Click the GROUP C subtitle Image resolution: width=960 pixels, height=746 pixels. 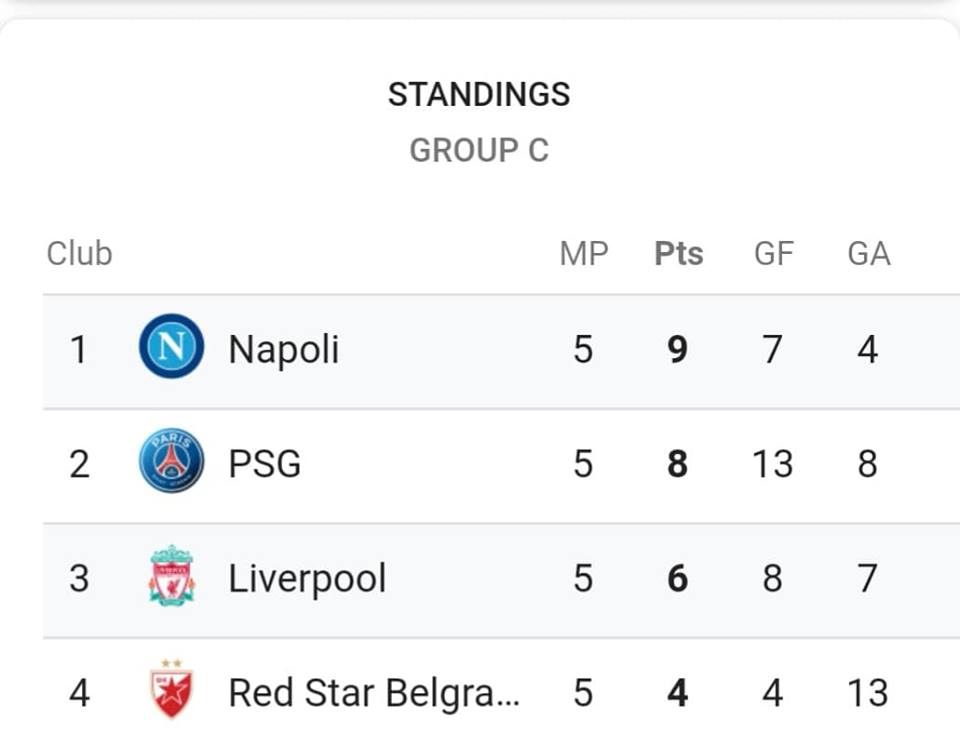[x=479, y=151]
